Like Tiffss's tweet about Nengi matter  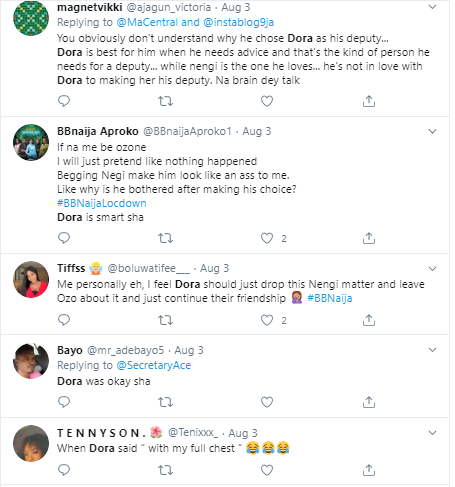267,320
